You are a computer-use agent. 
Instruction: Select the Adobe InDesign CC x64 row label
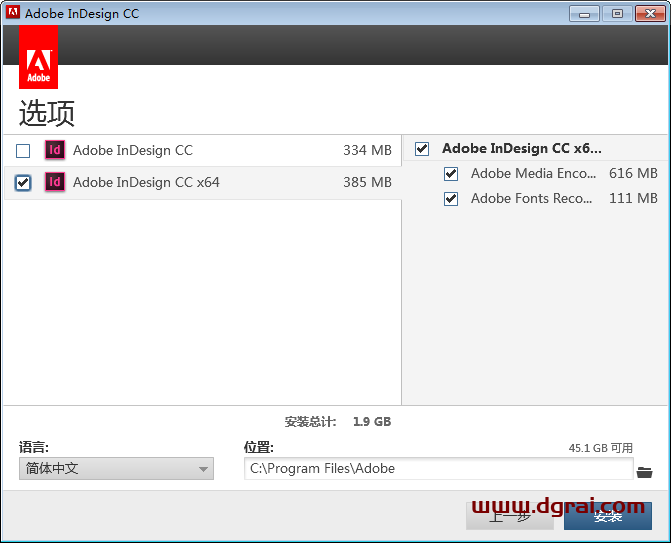coord(146,183)
